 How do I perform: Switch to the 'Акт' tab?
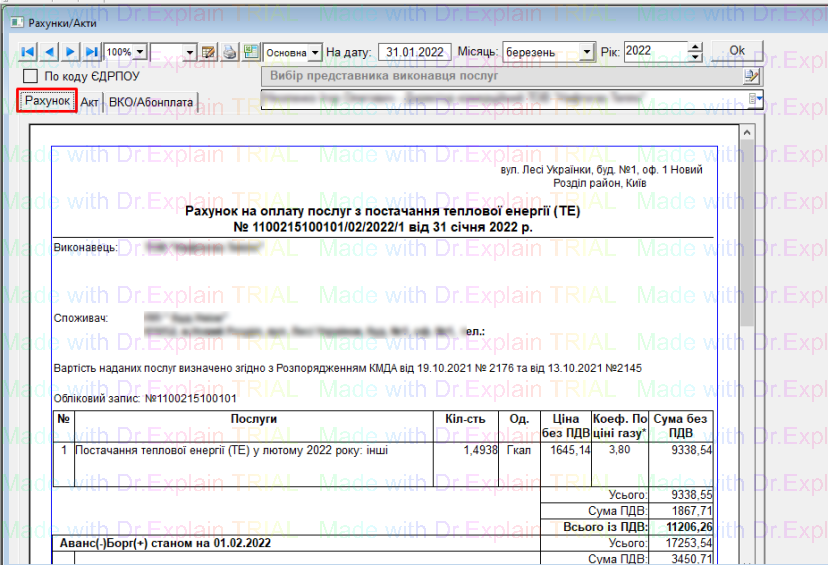(x=90, y=102)
